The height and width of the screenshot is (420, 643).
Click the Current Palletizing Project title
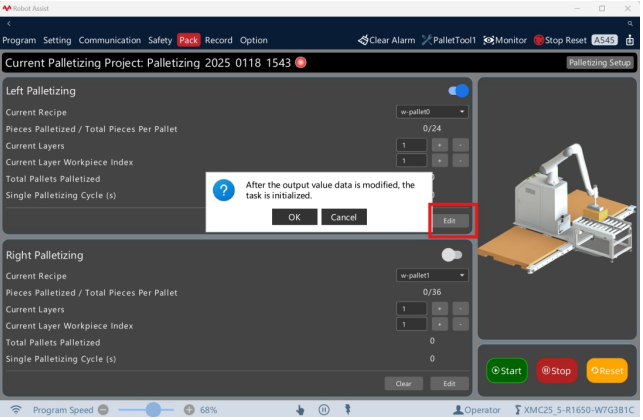pyautogui.click(x=148, y=63)
